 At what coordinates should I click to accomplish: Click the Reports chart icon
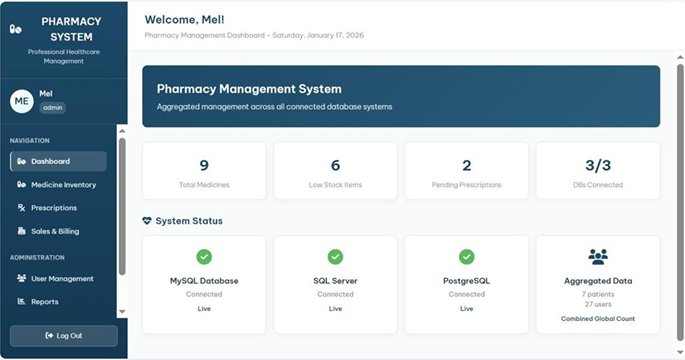tap(21, 301)
